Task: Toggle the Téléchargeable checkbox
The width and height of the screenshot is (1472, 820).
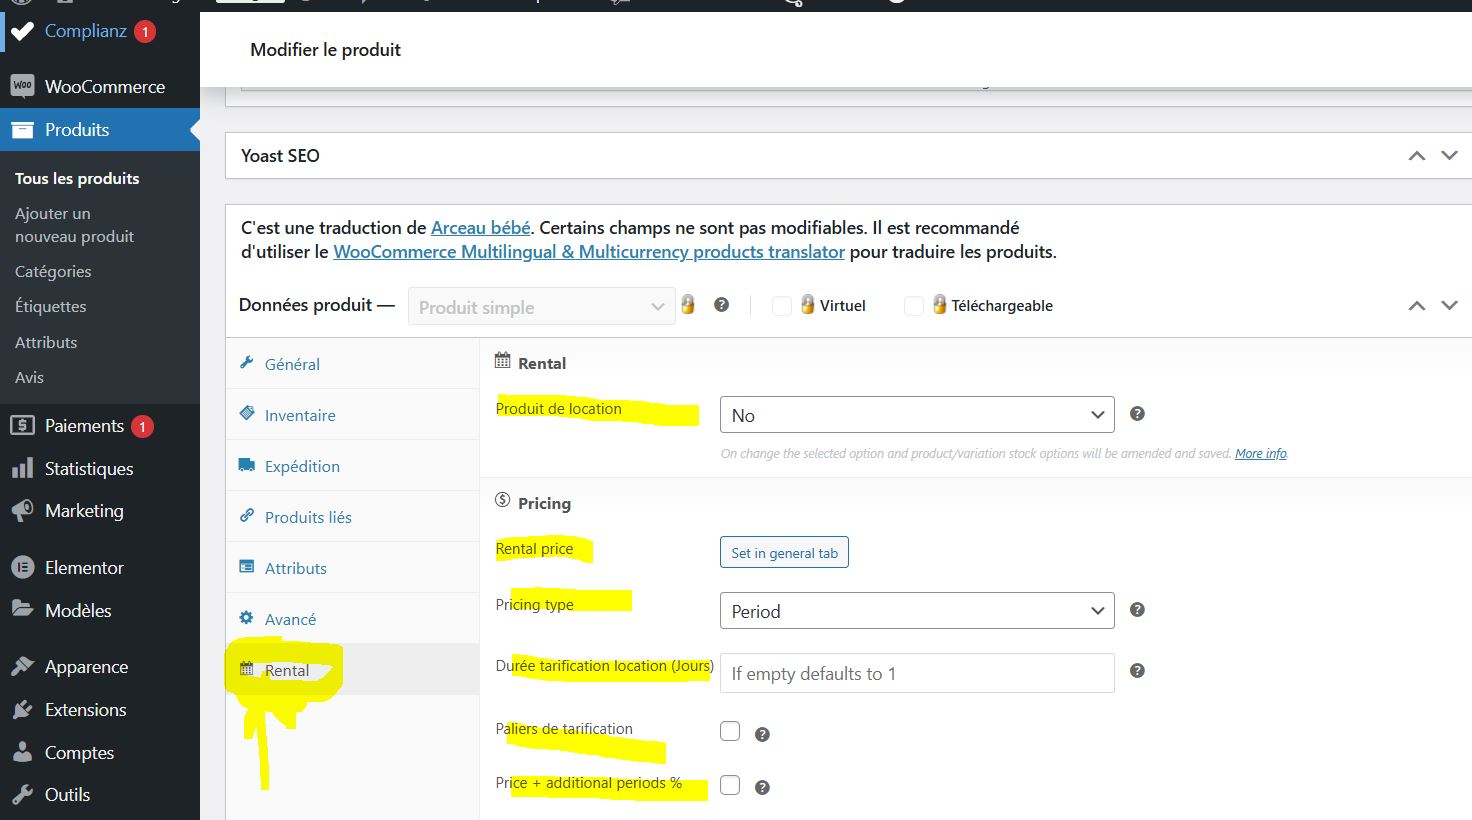Action: 914,306
